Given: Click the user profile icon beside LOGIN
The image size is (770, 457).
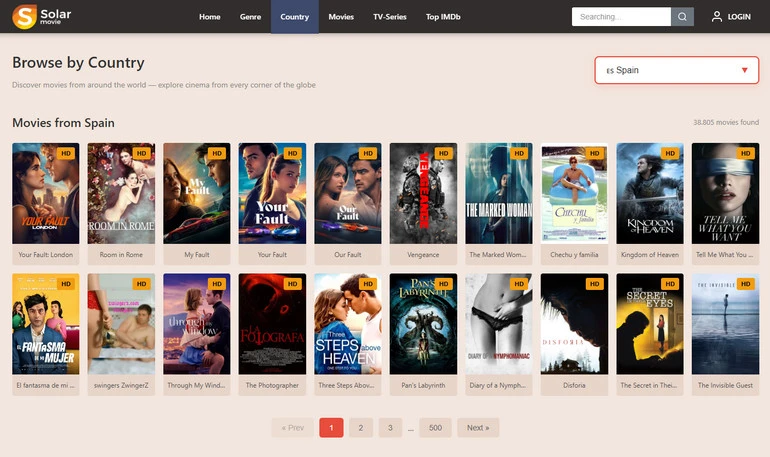Looking at the screenshot, I should coord(716,17).
